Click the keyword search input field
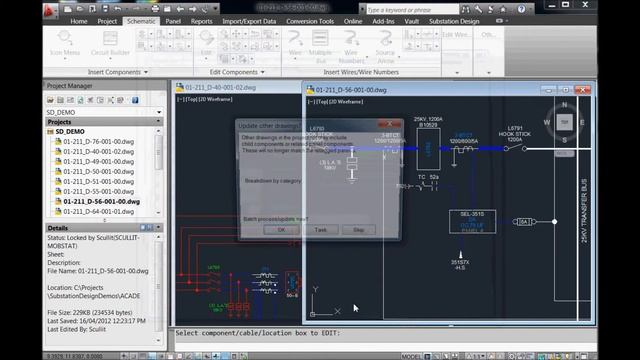This screenshot has width=640, height=360. (x=412, y=9)
